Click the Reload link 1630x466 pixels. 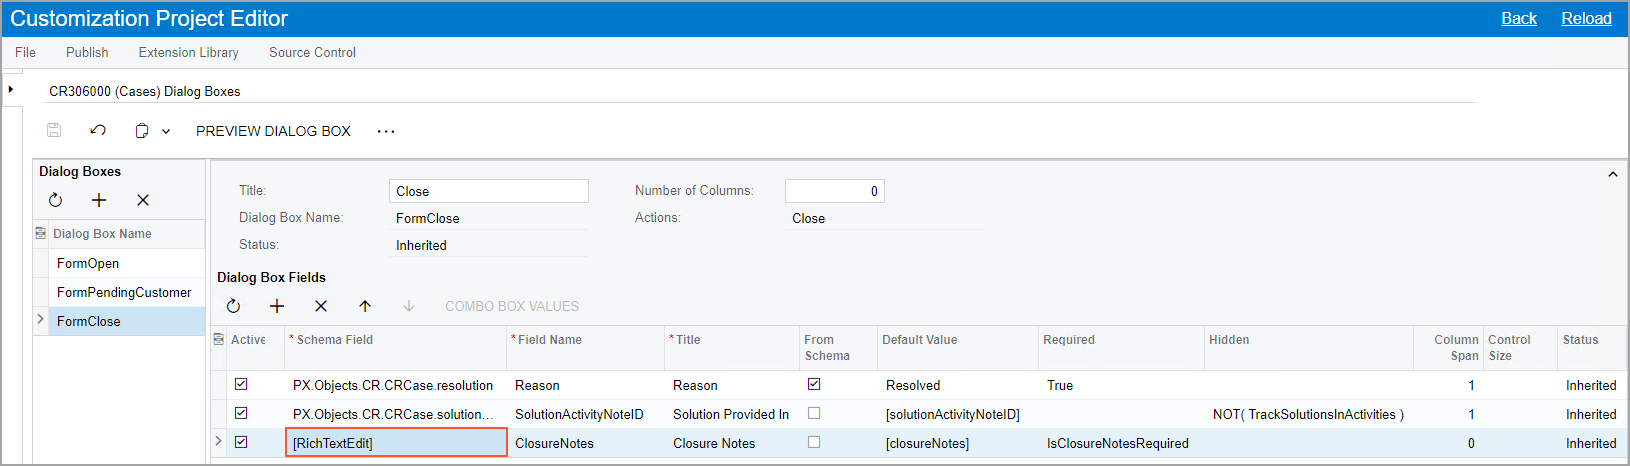pyautogui.click(x=1586, y=18)
